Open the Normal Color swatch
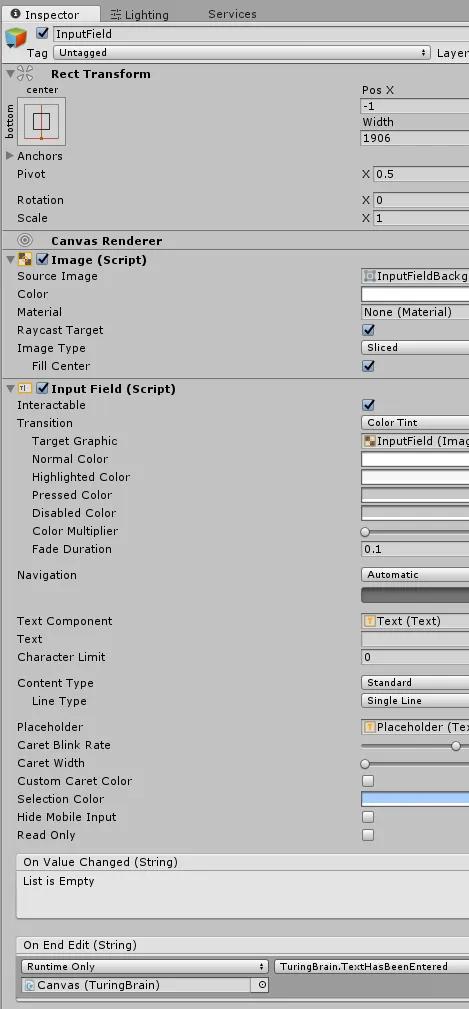Viewport: 469px width, 1009px height. 415,459
